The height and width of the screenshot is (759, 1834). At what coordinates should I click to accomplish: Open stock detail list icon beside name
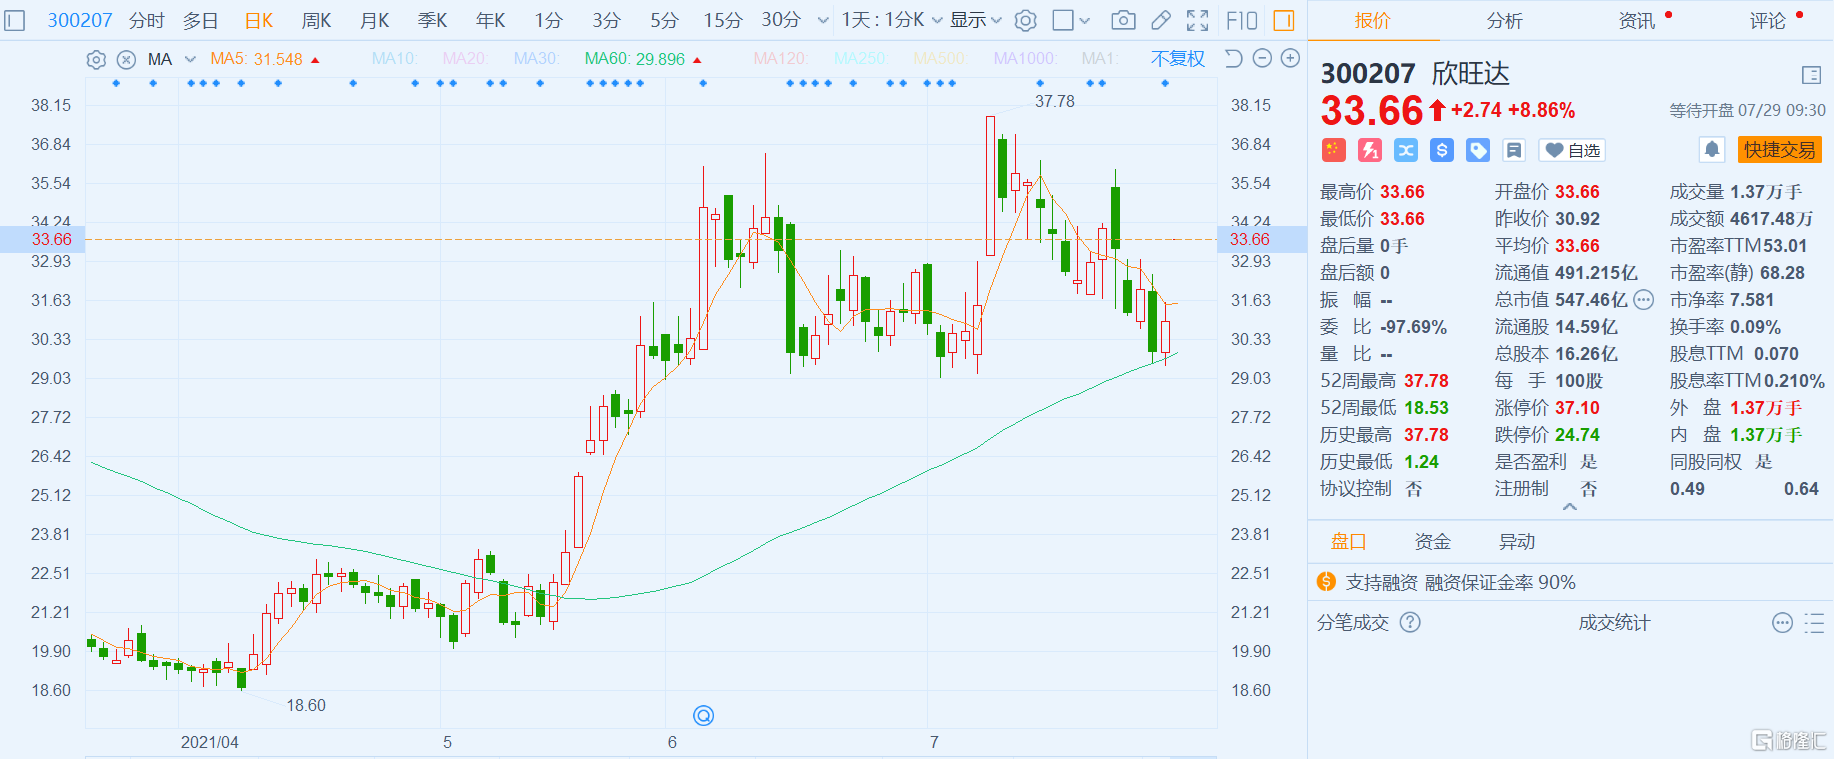[x=1811, y=75]
